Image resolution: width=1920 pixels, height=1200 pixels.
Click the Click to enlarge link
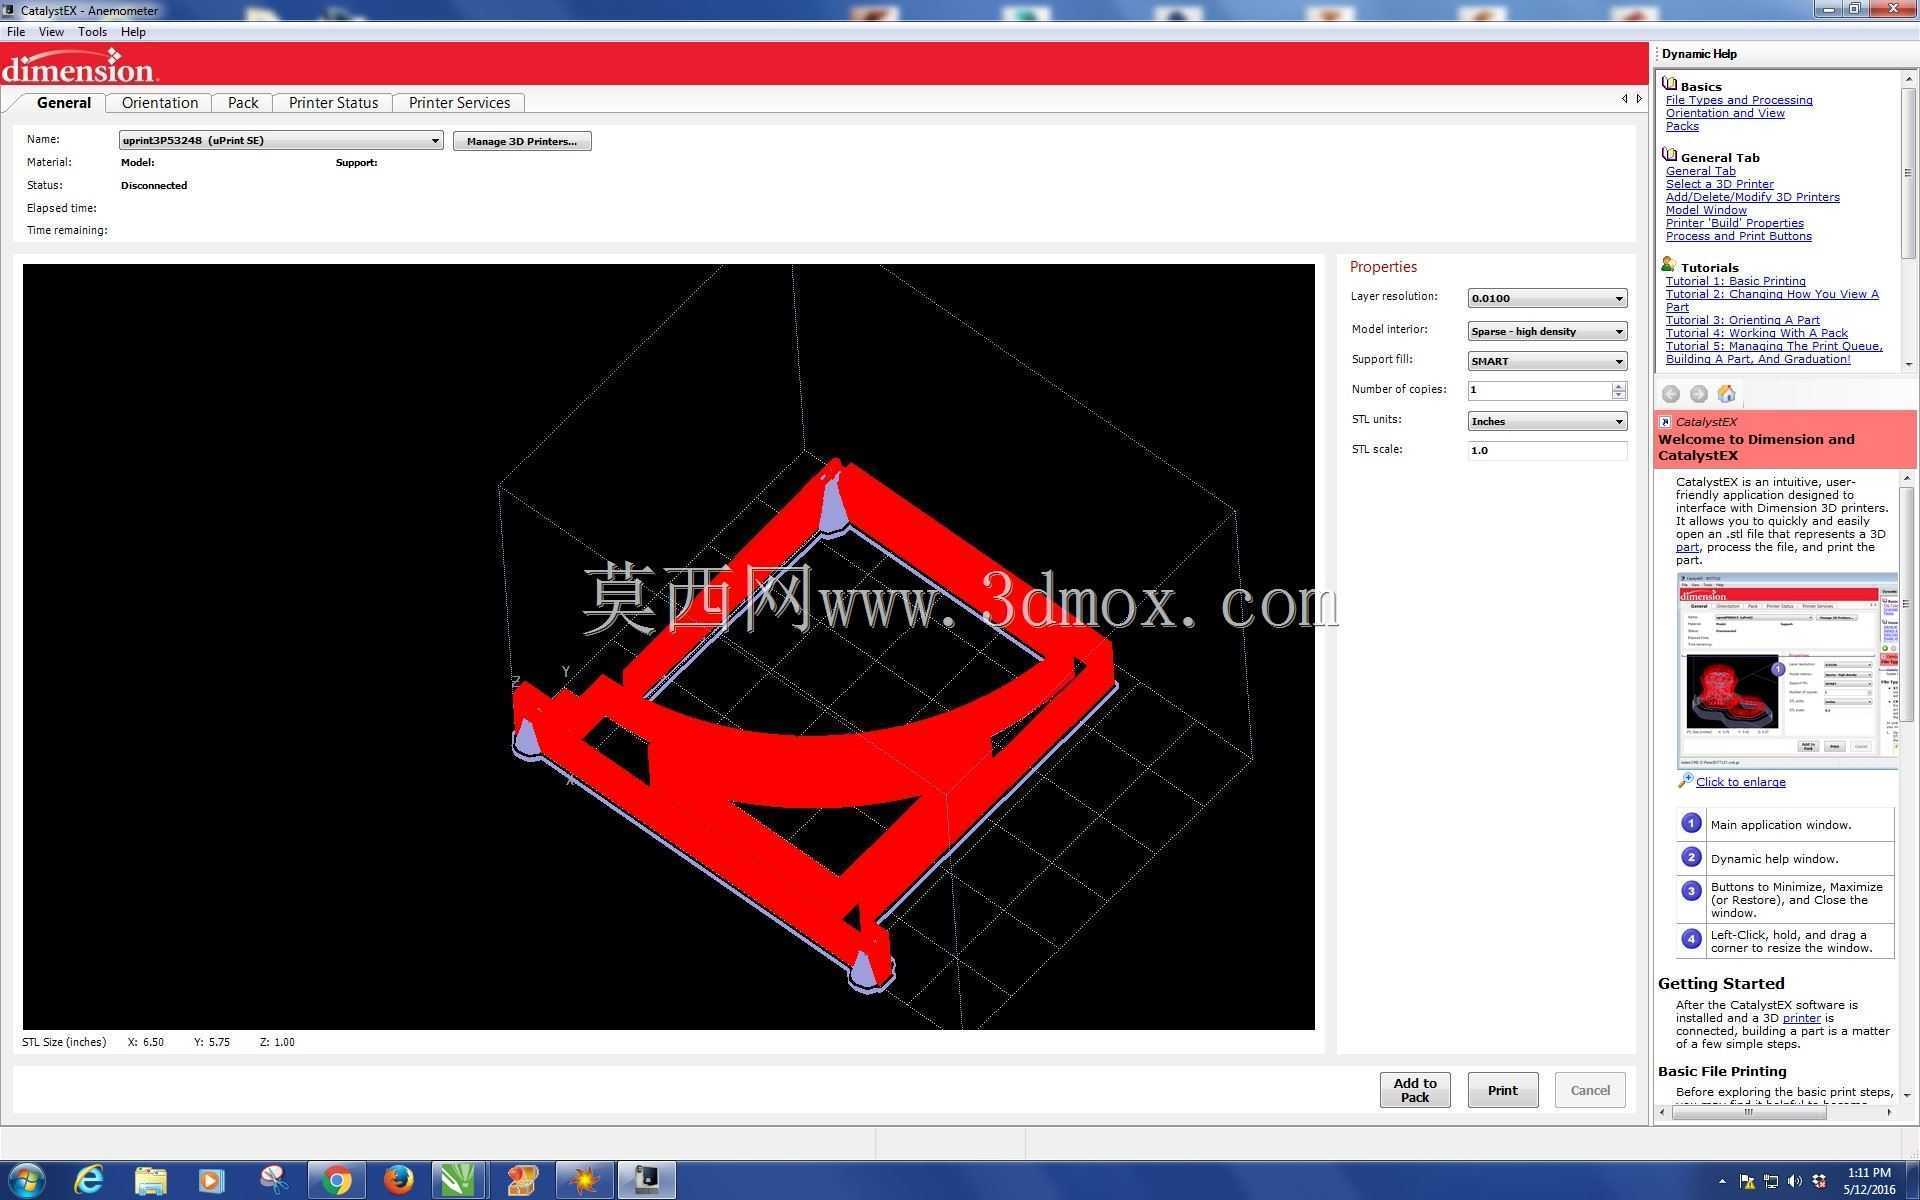click(1740, 782)
